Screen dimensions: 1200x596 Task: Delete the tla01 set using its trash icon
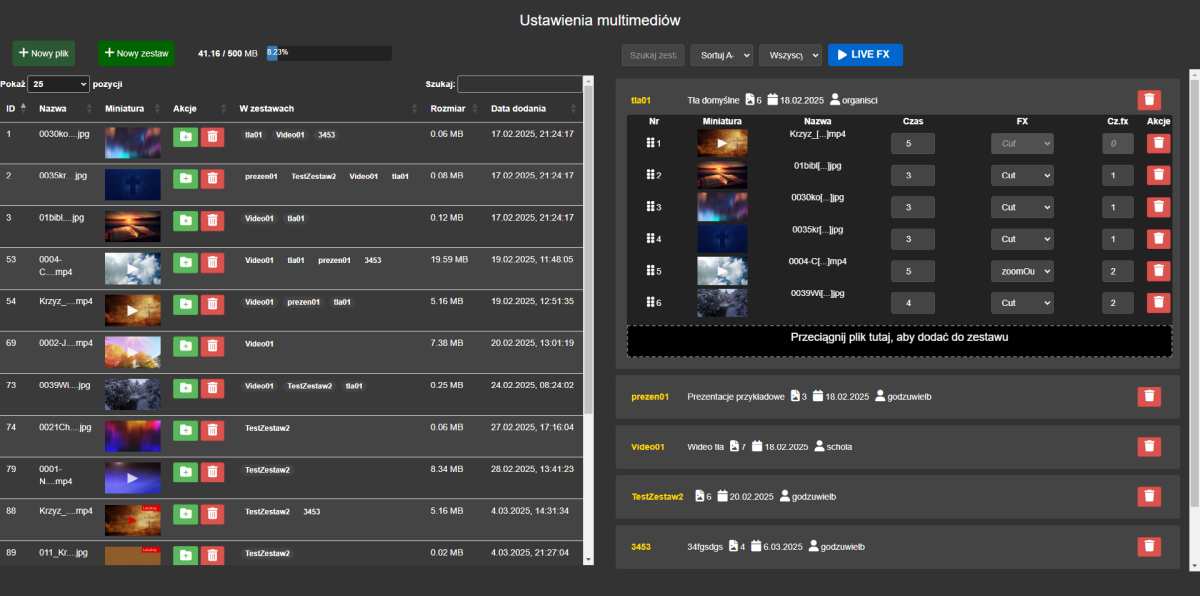point(1149,100)
